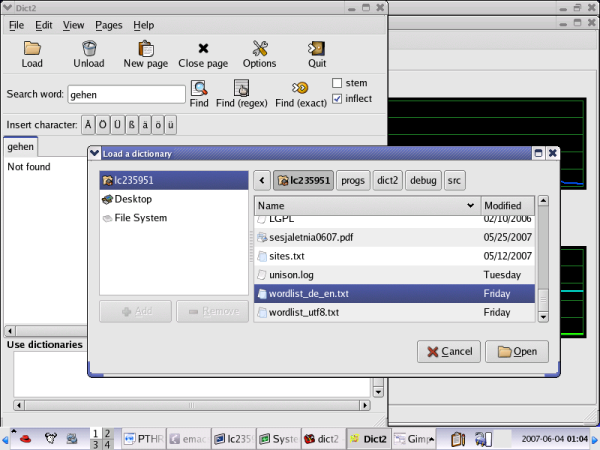Go to the progs path folder
The image size is (600, 450).
point(353,180)
